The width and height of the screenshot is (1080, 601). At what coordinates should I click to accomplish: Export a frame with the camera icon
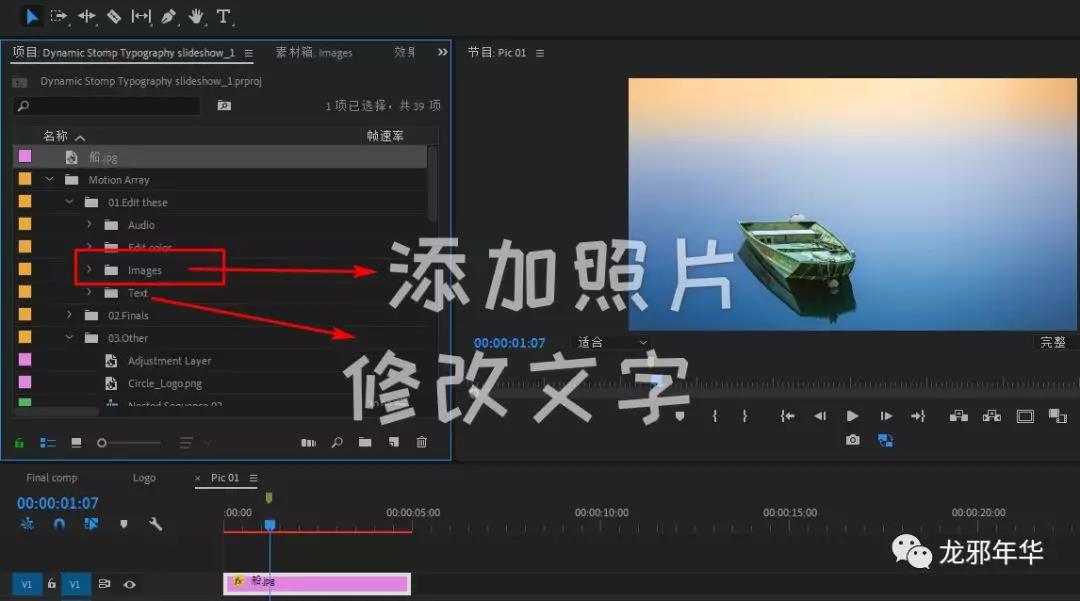point(853,440)
